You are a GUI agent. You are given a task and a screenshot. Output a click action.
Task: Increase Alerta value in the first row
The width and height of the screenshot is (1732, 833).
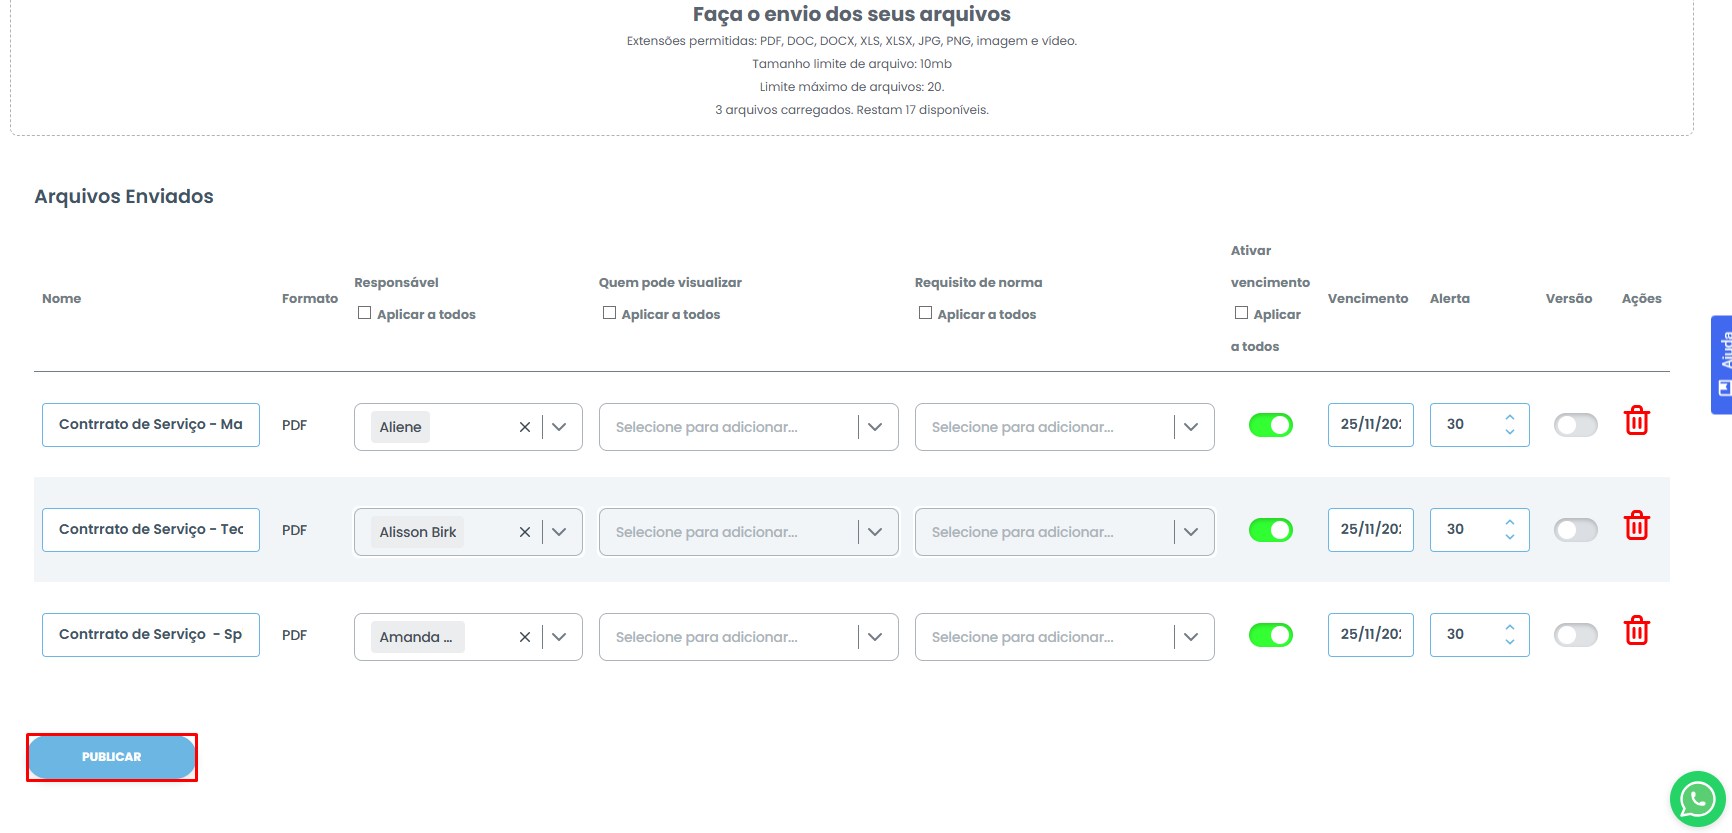pyautogui.click(x=1509, y=417)
